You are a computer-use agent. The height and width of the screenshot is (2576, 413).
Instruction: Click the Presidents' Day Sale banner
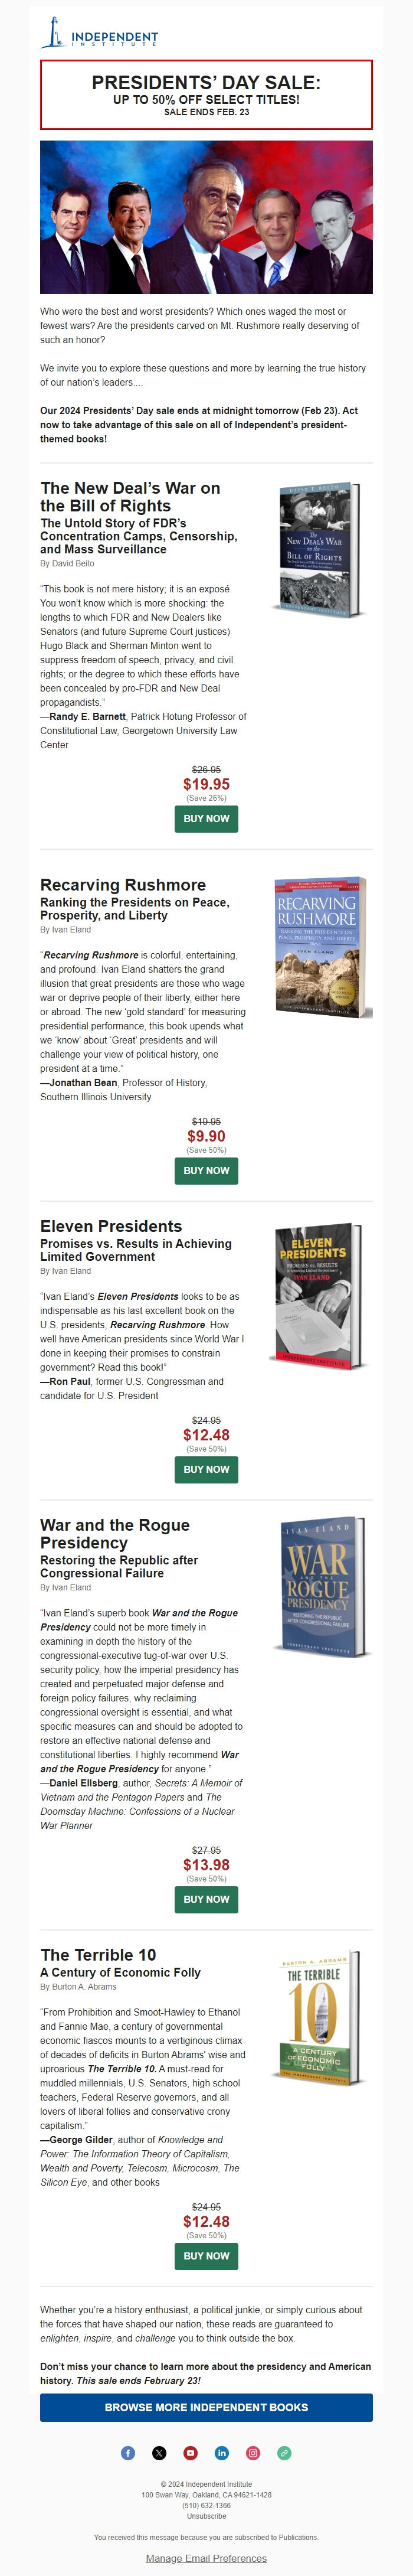(206, 95)
